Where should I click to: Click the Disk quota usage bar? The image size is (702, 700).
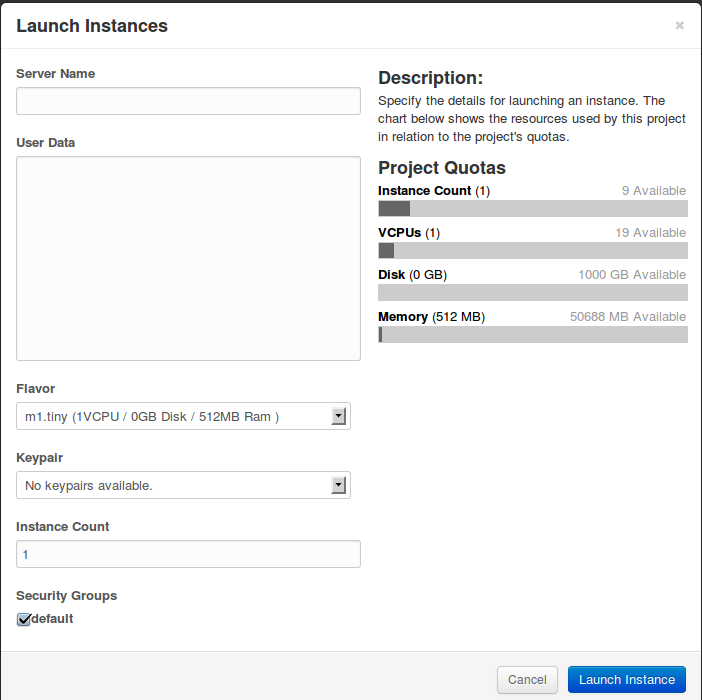point(532,292)
